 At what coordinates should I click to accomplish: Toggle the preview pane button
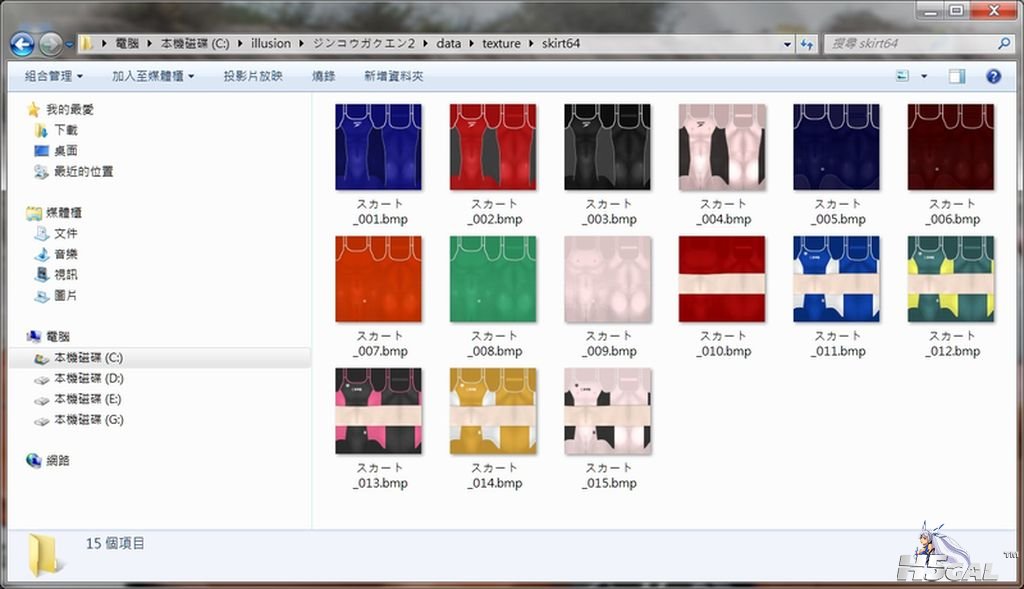tap(957, 76)
